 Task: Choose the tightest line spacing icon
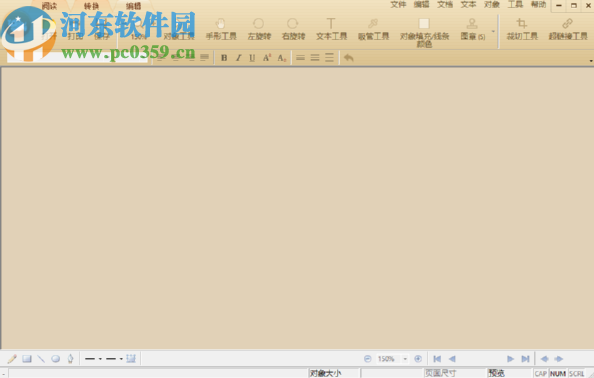(x=300, y=58)
